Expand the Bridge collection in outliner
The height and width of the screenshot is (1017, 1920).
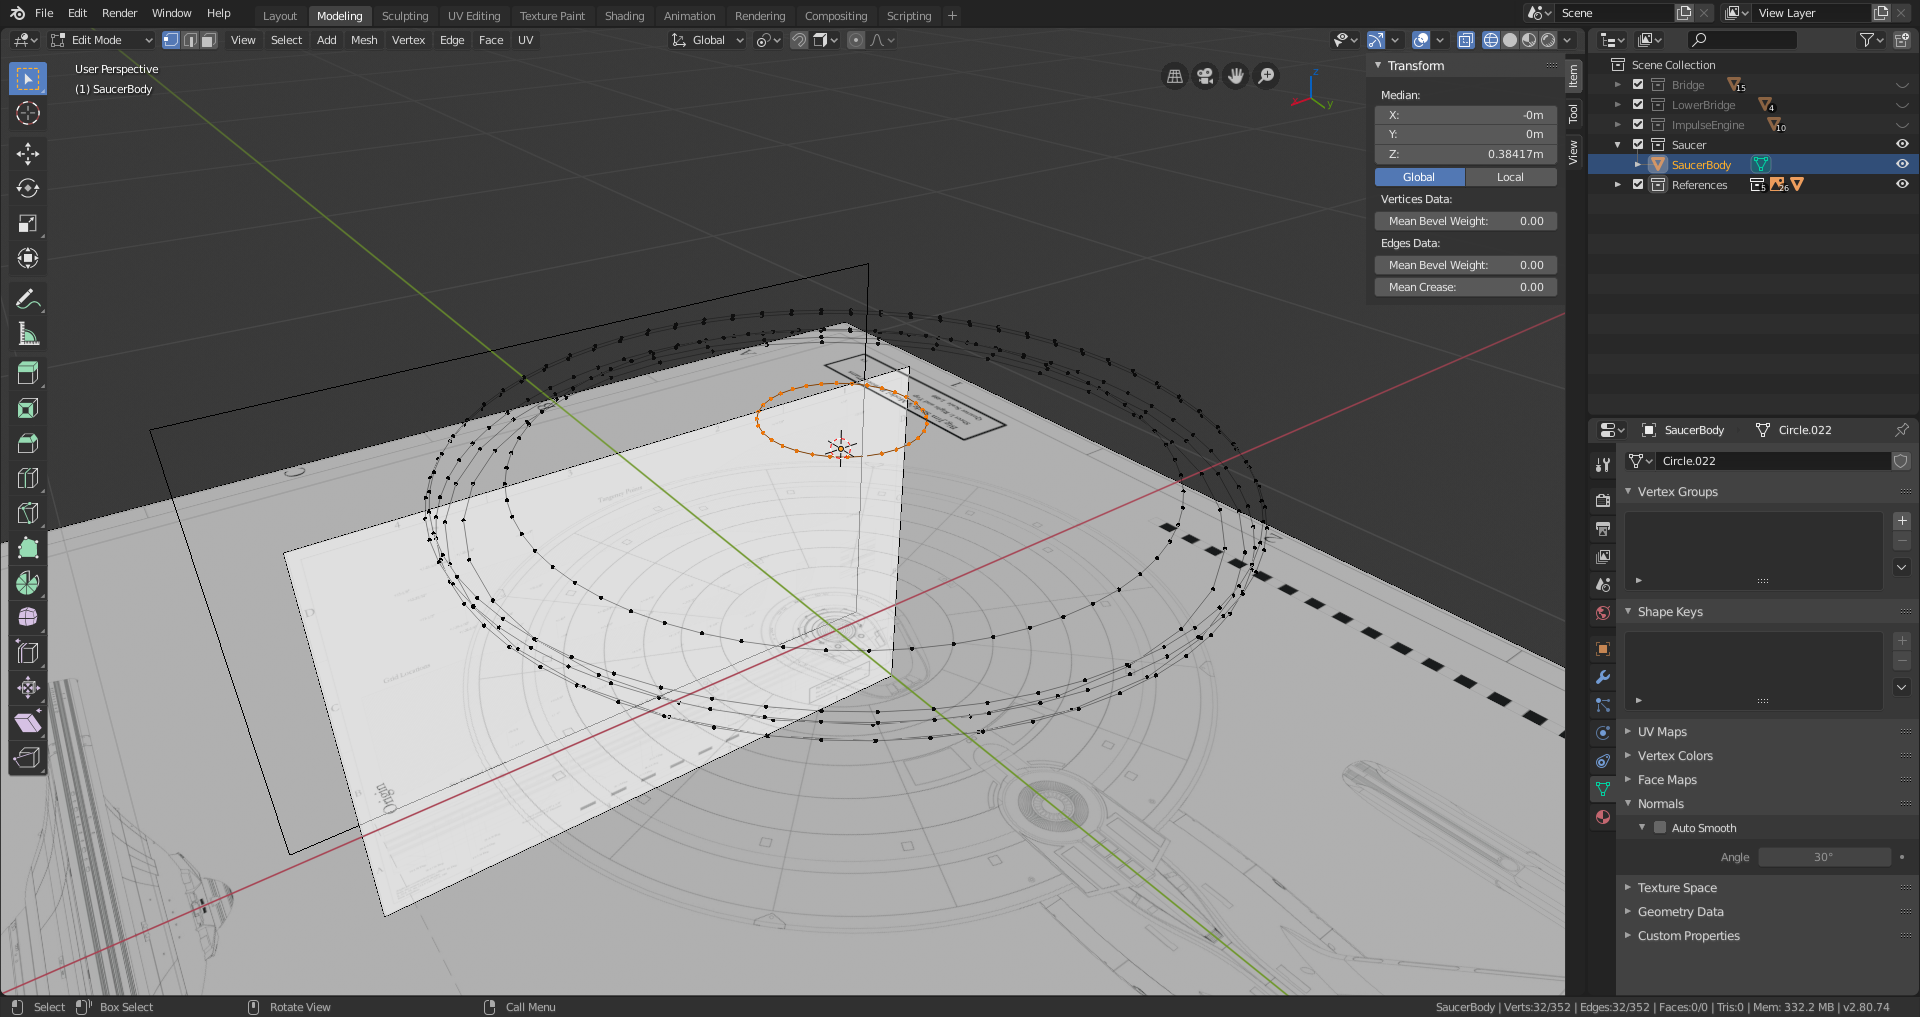coord(1618,85)
